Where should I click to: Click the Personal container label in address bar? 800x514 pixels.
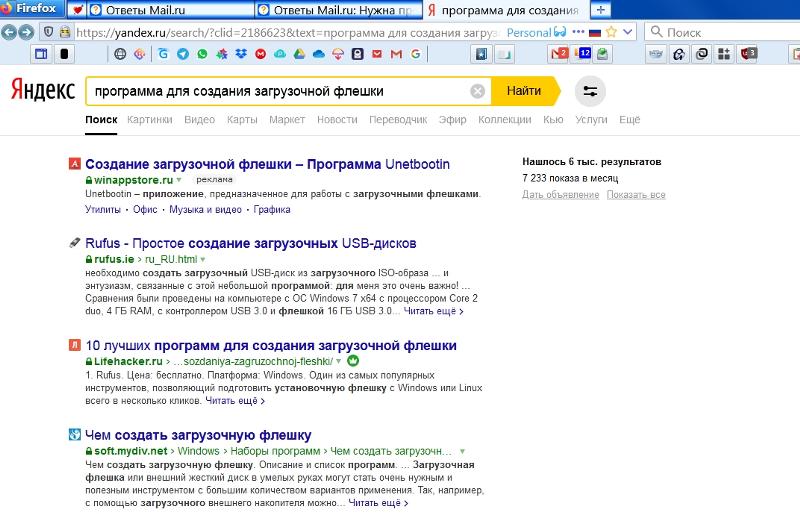(x=529, y=33)
